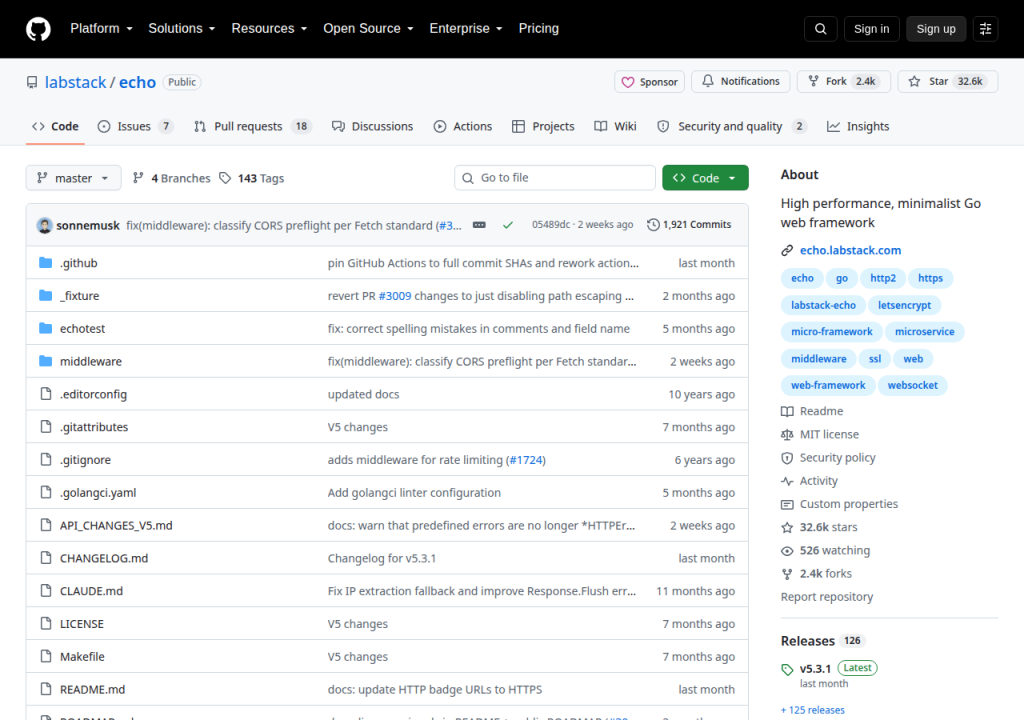
Task: Switch to the Pull requests tab
Action: pos(252,126)
